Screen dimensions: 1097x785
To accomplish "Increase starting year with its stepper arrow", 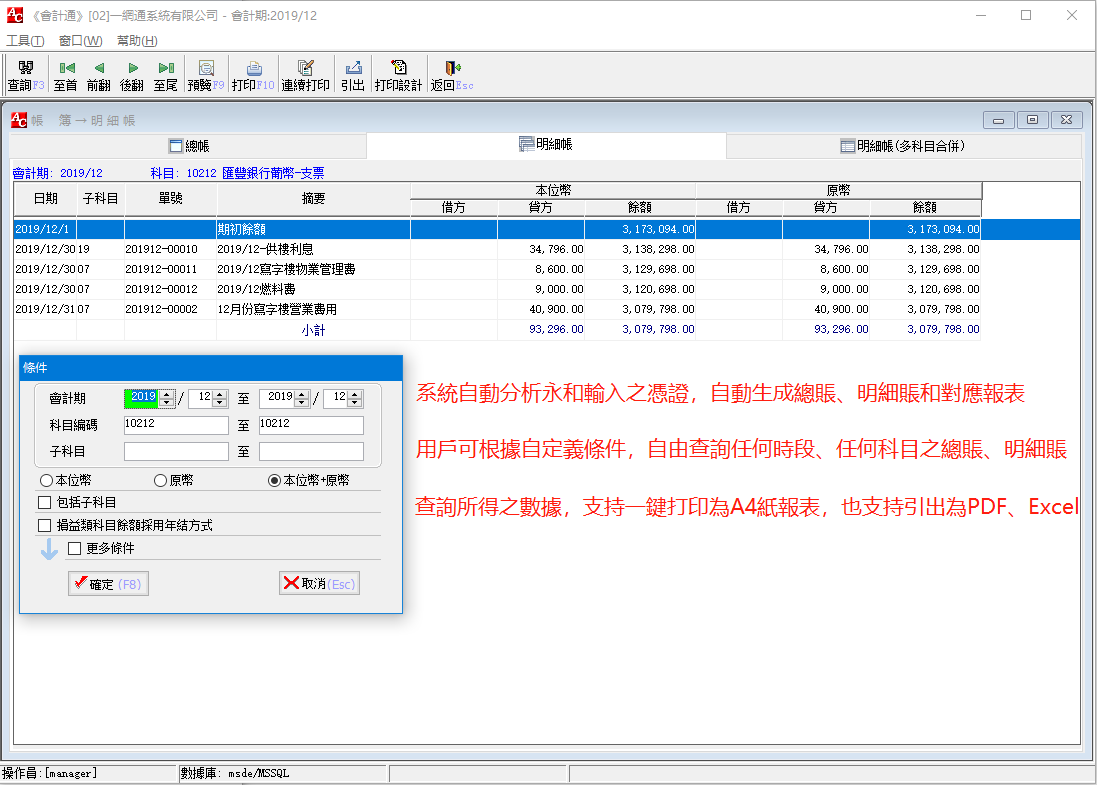I will [165, 392].
